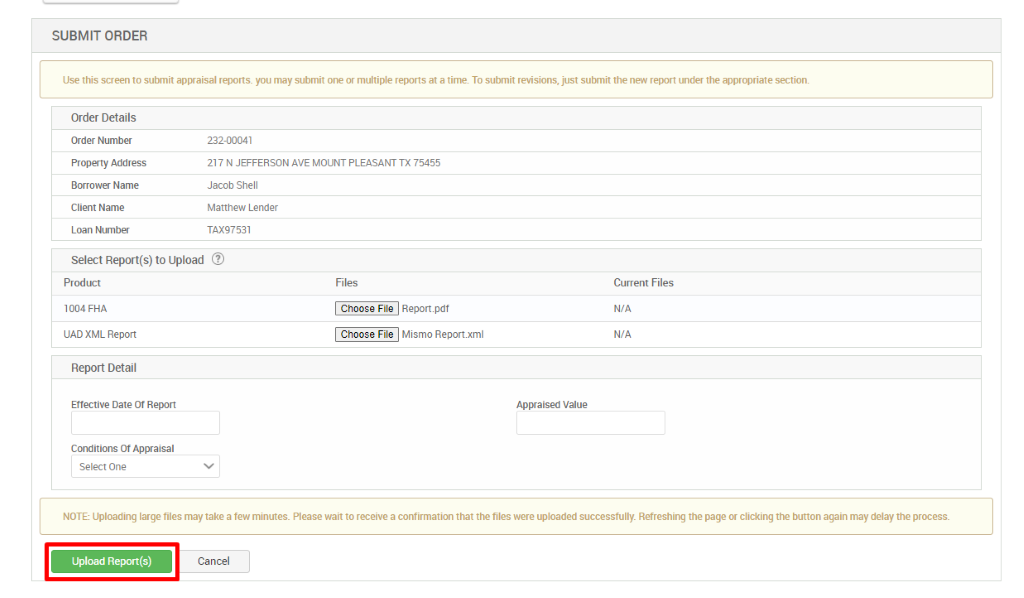Click the 1004 FHA product label
The height and width of the screenshot is (598, 1024).
coord(85,308)
